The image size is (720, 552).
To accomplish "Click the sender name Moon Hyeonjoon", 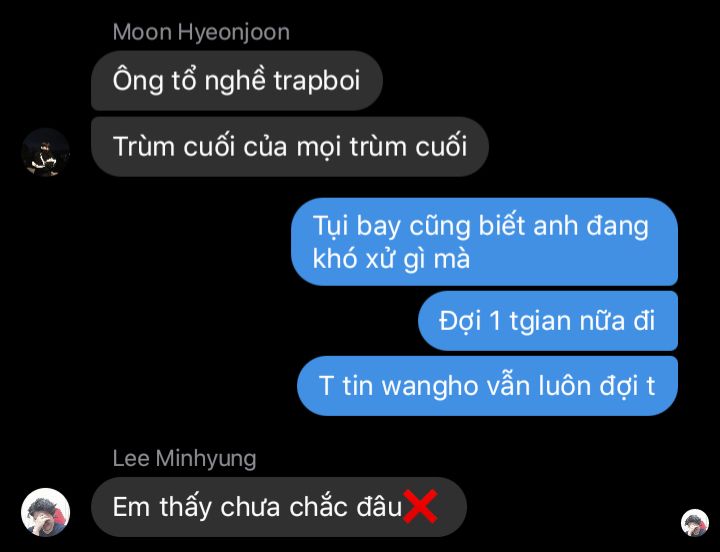I will pos(201,33).
